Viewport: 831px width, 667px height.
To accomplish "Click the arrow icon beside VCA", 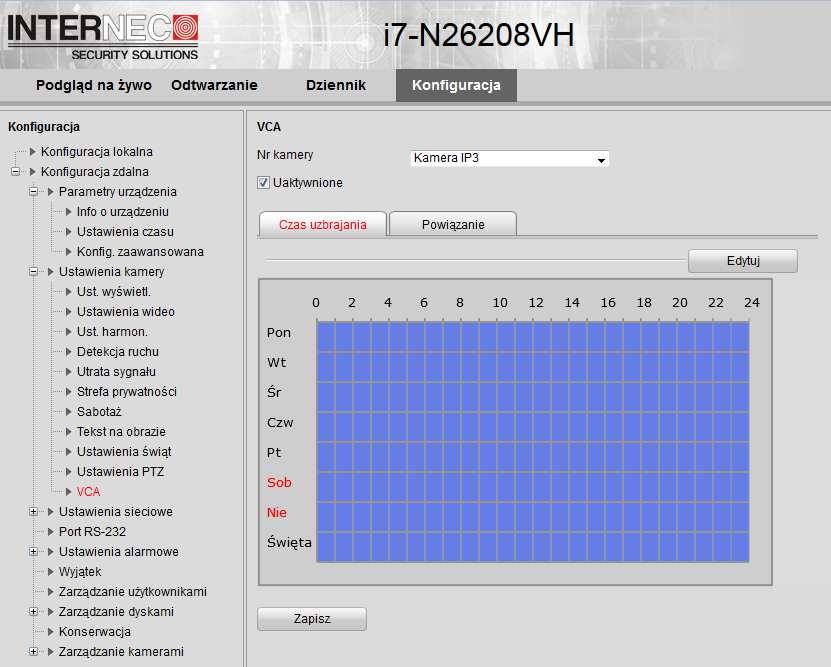I will point(68,492).
